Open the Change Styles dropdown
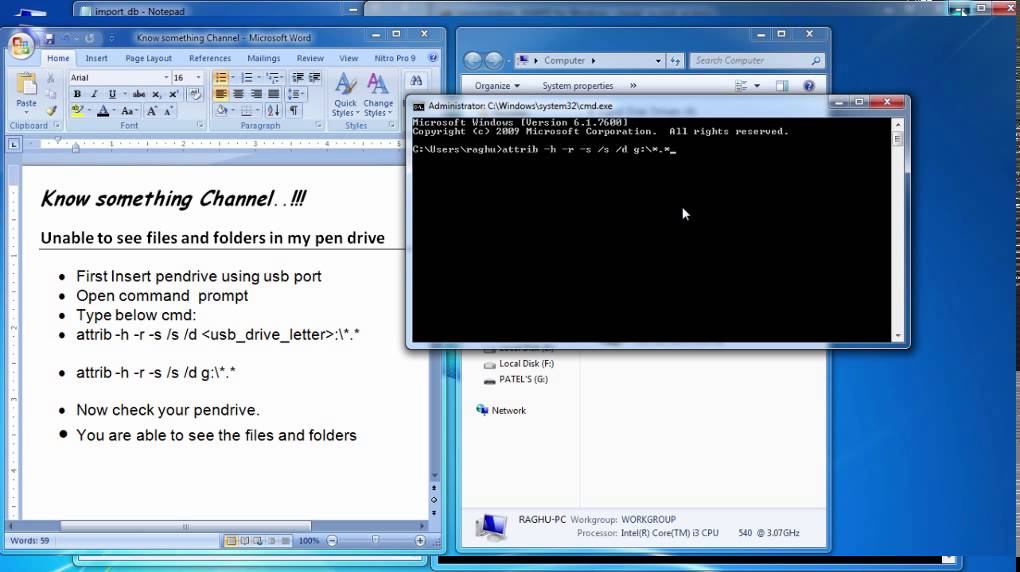Screen dimensions: 1020x572 coord(378,95)
